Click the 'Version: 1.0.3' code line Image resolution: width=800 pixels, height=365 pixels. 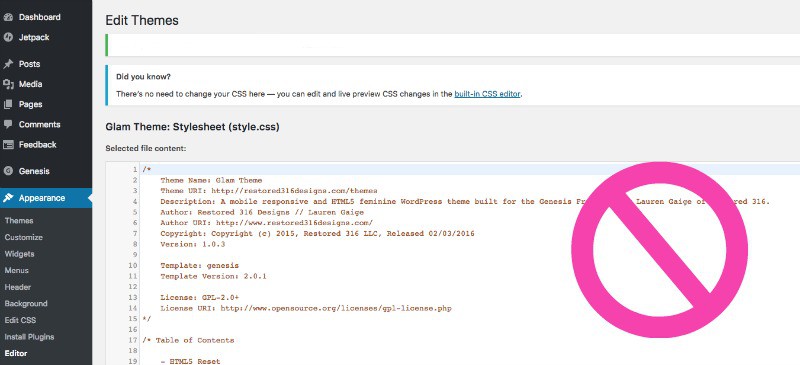[193, 245]
